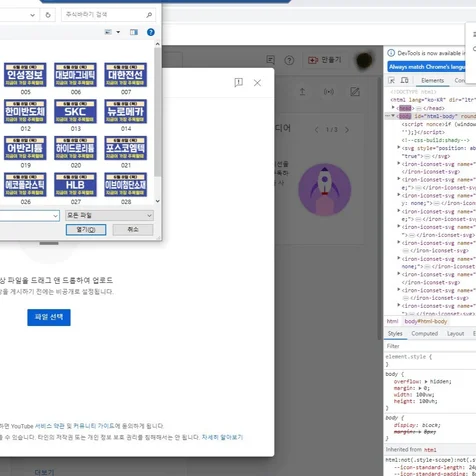Screen dimensions: 476x476
Task: Open the view options dropdown arrow
Action: click(118, 32)
